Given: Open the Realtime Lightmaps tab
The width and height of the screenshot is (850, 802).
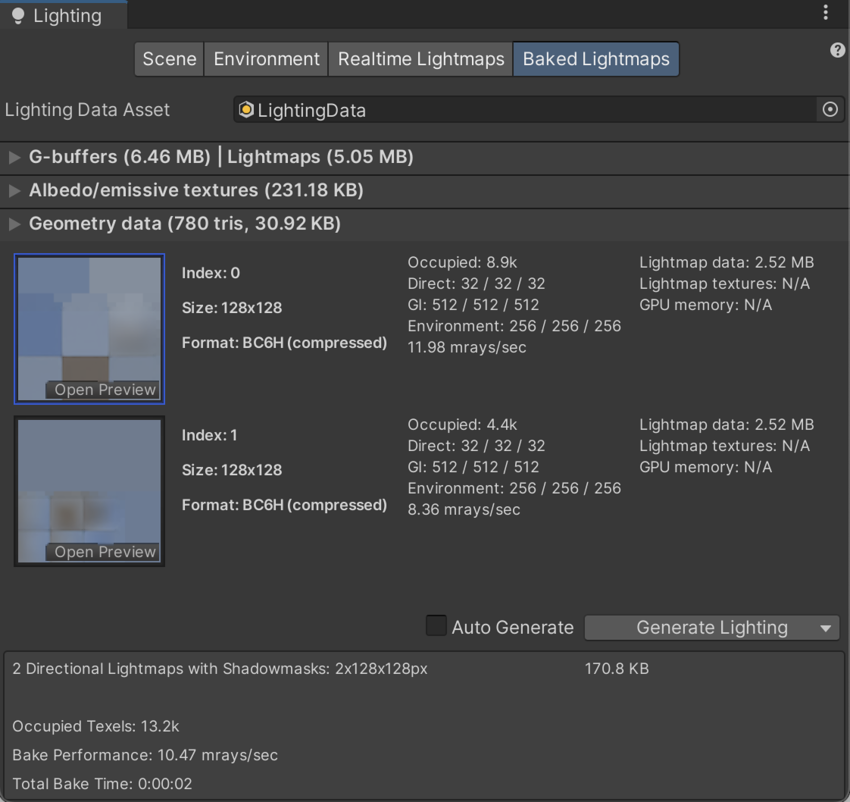Looking at the screenshot, I should tap(420, 59).
